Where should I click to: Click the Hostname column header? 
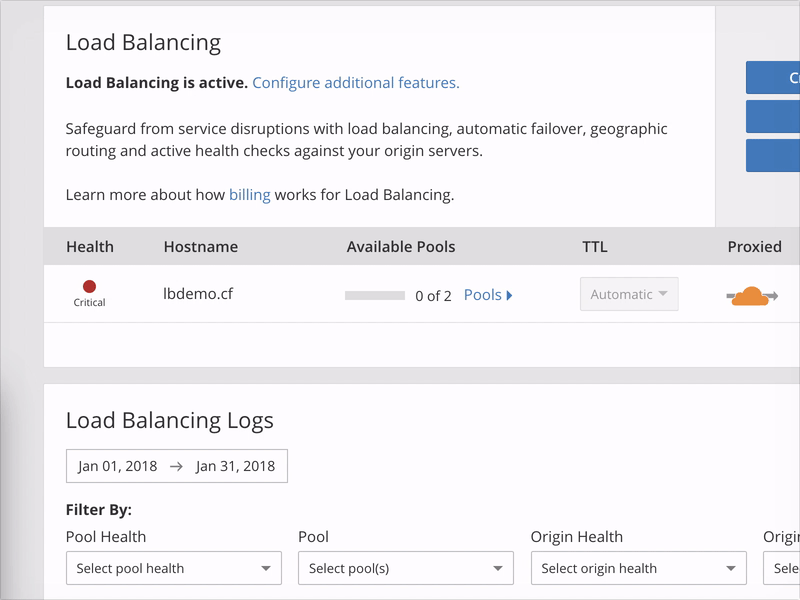coord(201,246)
